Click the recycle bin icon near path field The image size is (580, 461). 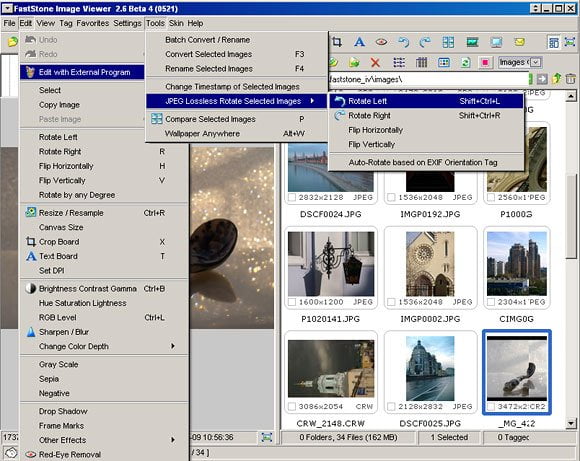pos(570,79)
